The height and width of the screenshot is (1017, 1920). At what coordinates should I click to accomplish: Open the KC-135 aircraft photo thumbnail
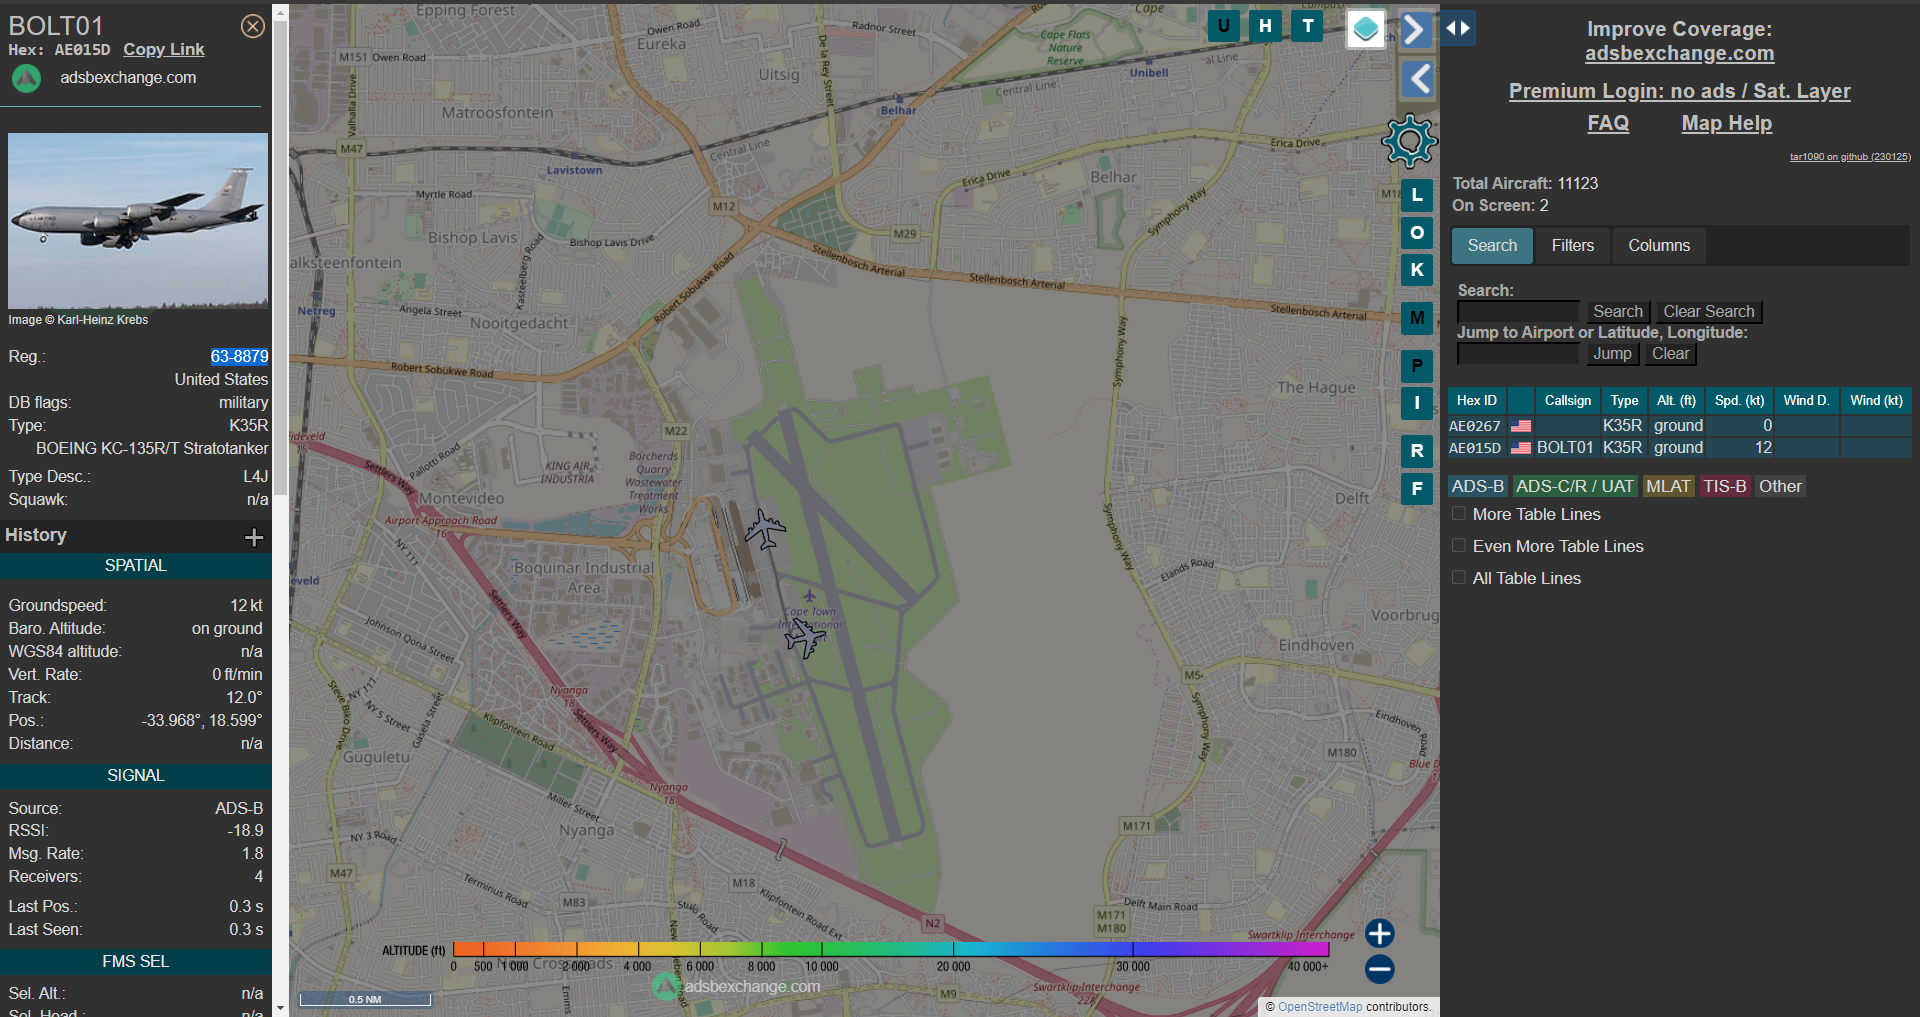(x=138, y=221)
